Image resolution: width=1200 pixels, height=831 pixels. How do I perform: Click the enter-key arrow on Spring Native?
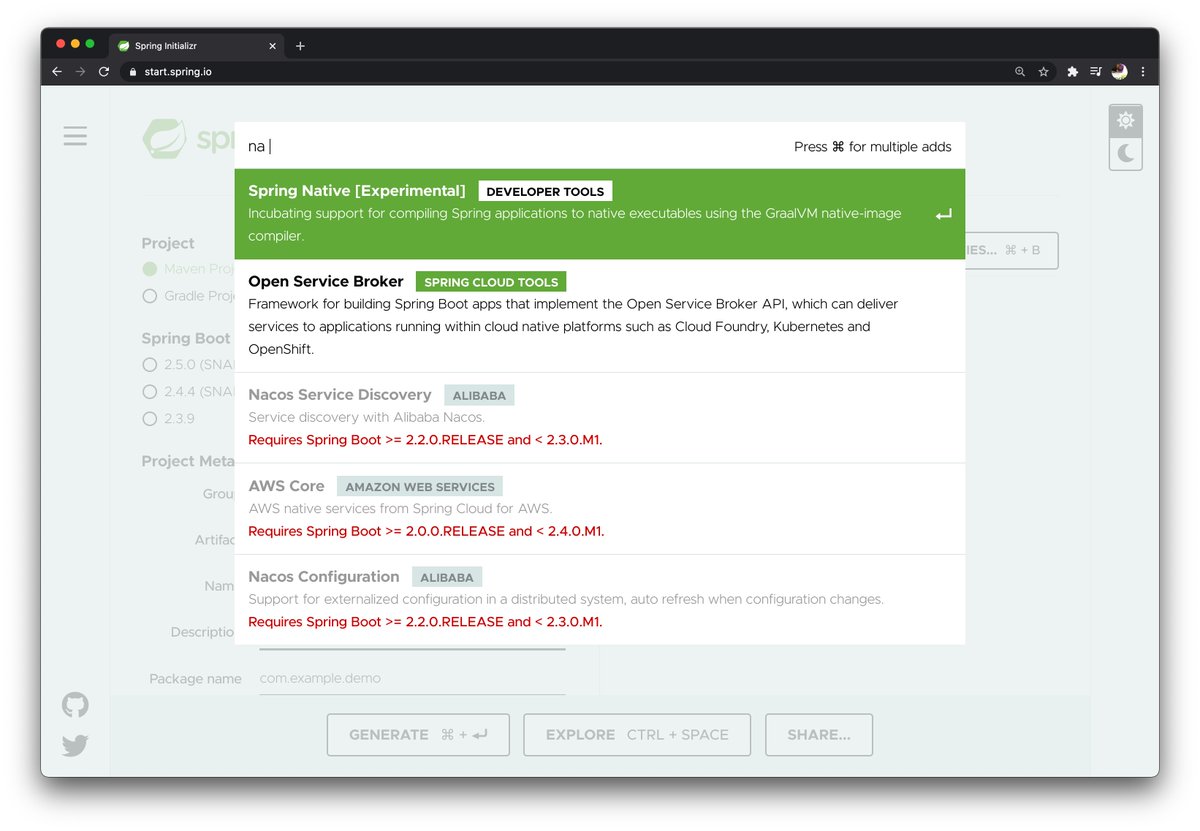tap(943, 215)
